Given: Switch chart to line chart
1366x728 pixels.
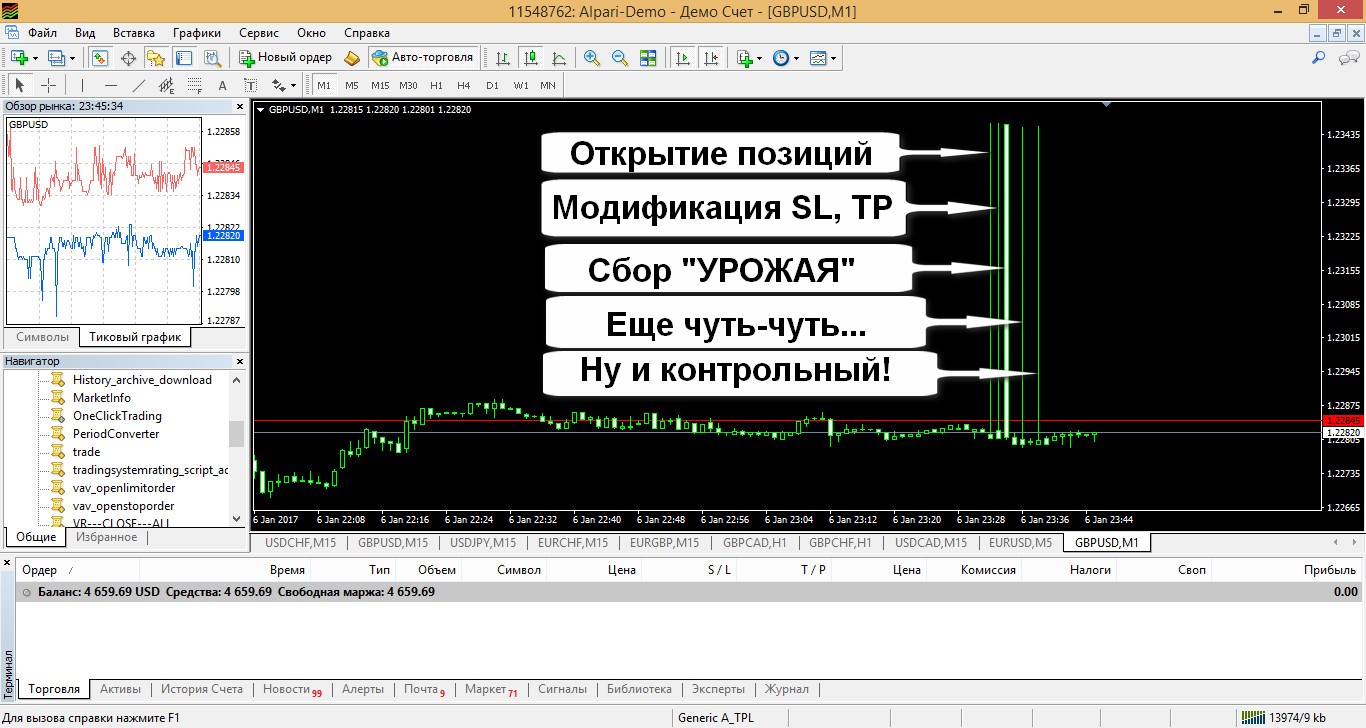Looking at the screenshot, I should (x=558, y=58).
